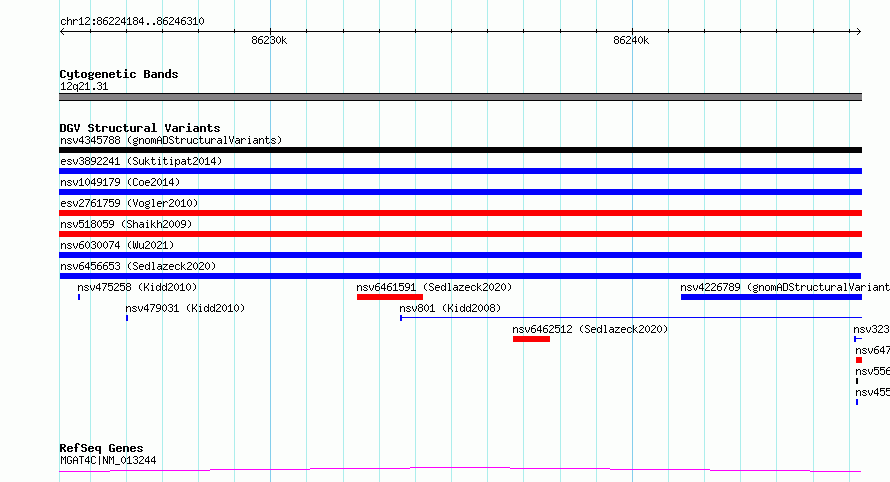
Task: Open variant nsv6461591 (Sedlazeck2020) label
Action: pos(434,287)
